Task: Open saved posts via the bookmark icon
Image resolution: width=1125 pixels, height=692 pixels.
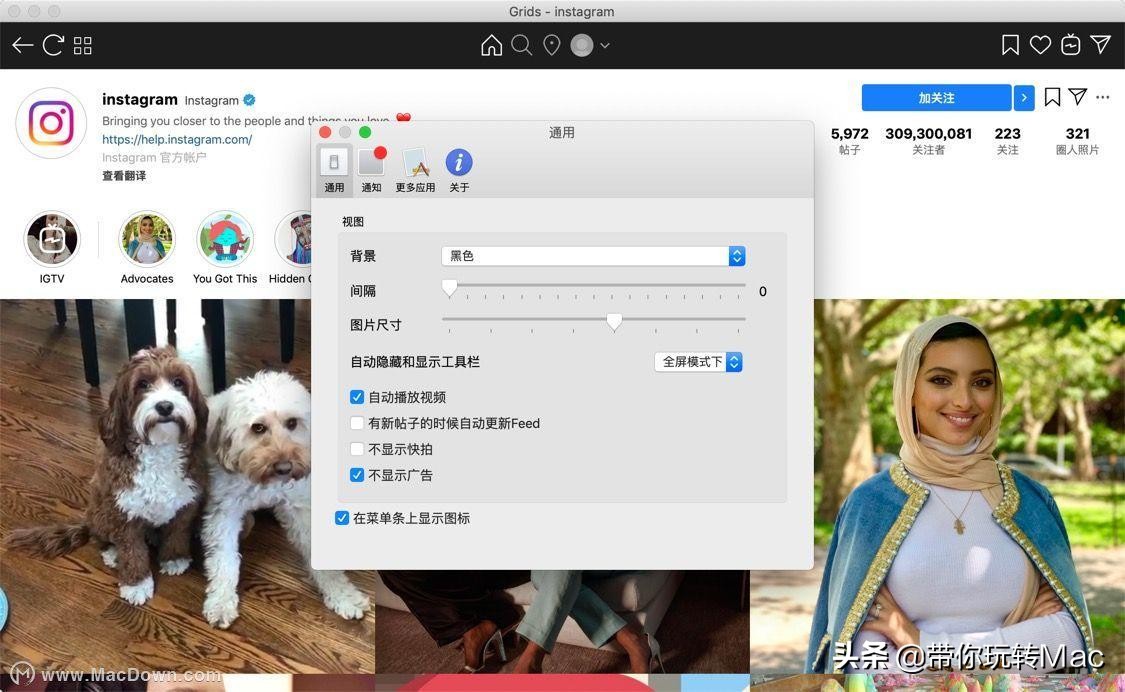Action: [x=1010, y=44]
